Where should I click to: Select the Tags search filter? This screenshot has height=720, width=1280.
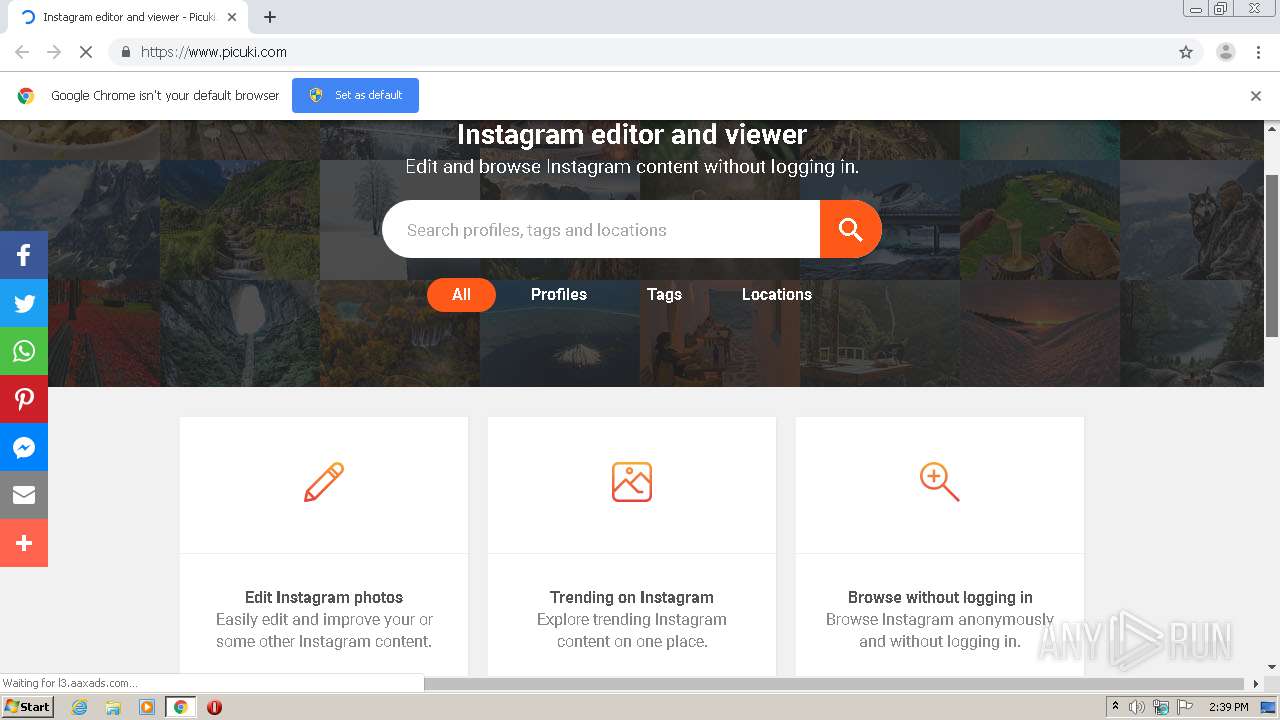[x=664, y=295]
